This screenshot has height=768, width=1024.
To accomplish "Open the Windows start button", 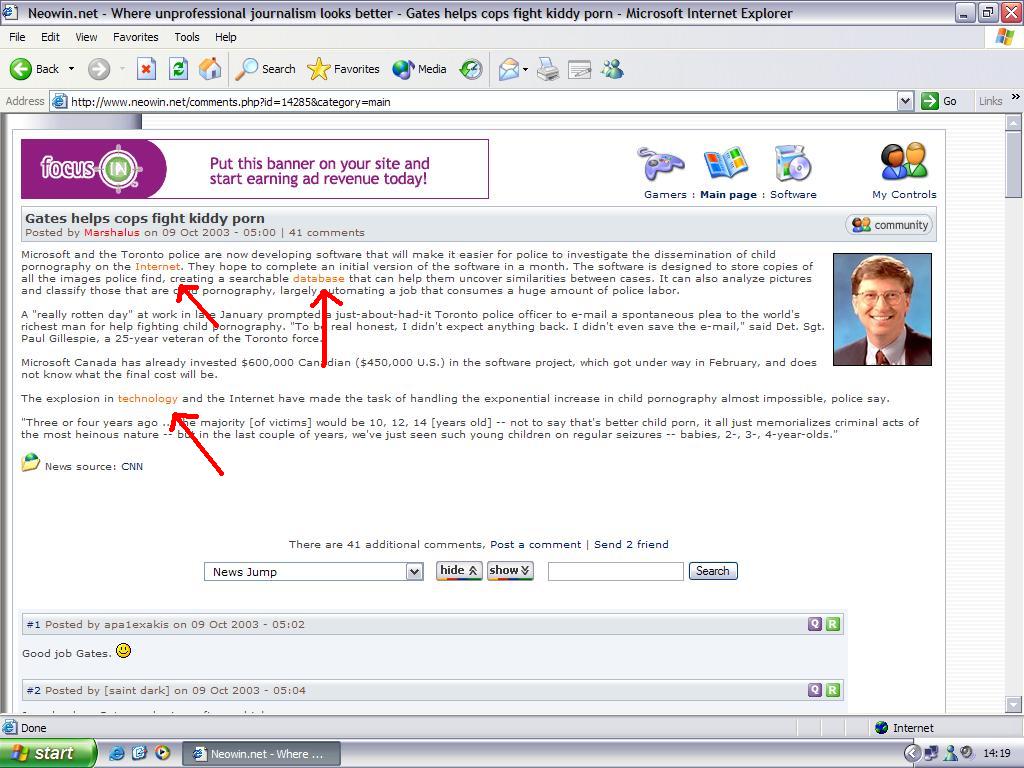I will point(47,753).
